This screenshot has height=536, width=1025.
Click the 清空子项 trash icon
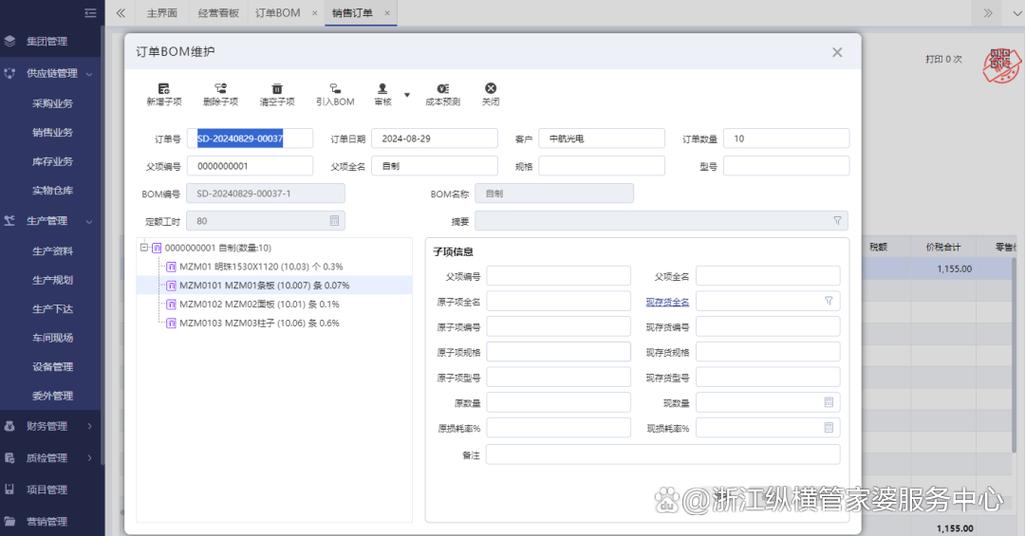277,88
